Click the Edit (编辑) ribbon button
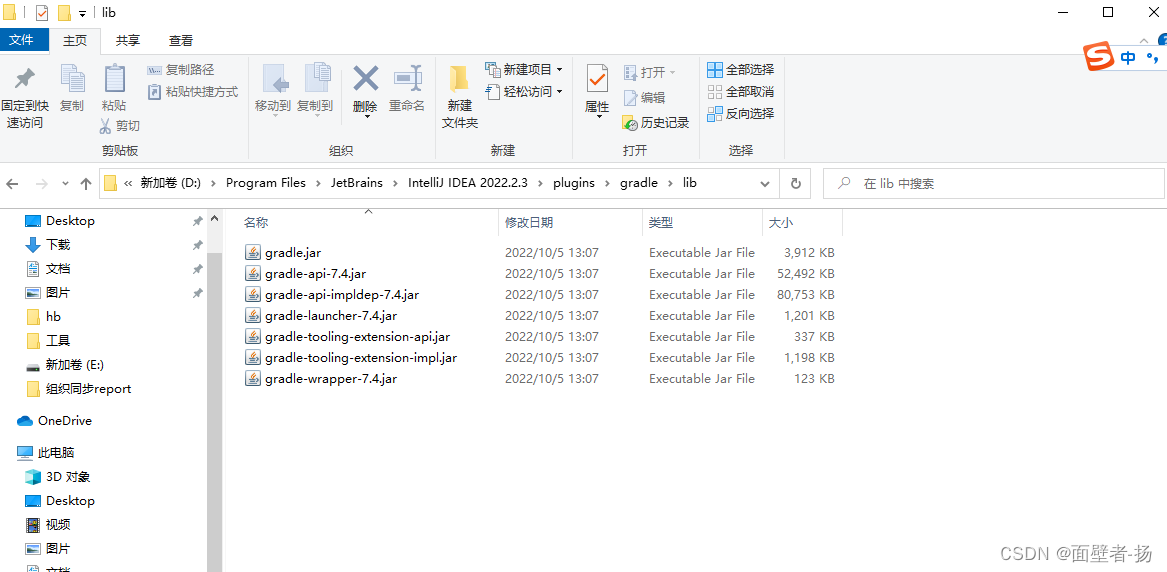Image resolution: width=1167 pixels, height=572 pixels. click(644, 97)
